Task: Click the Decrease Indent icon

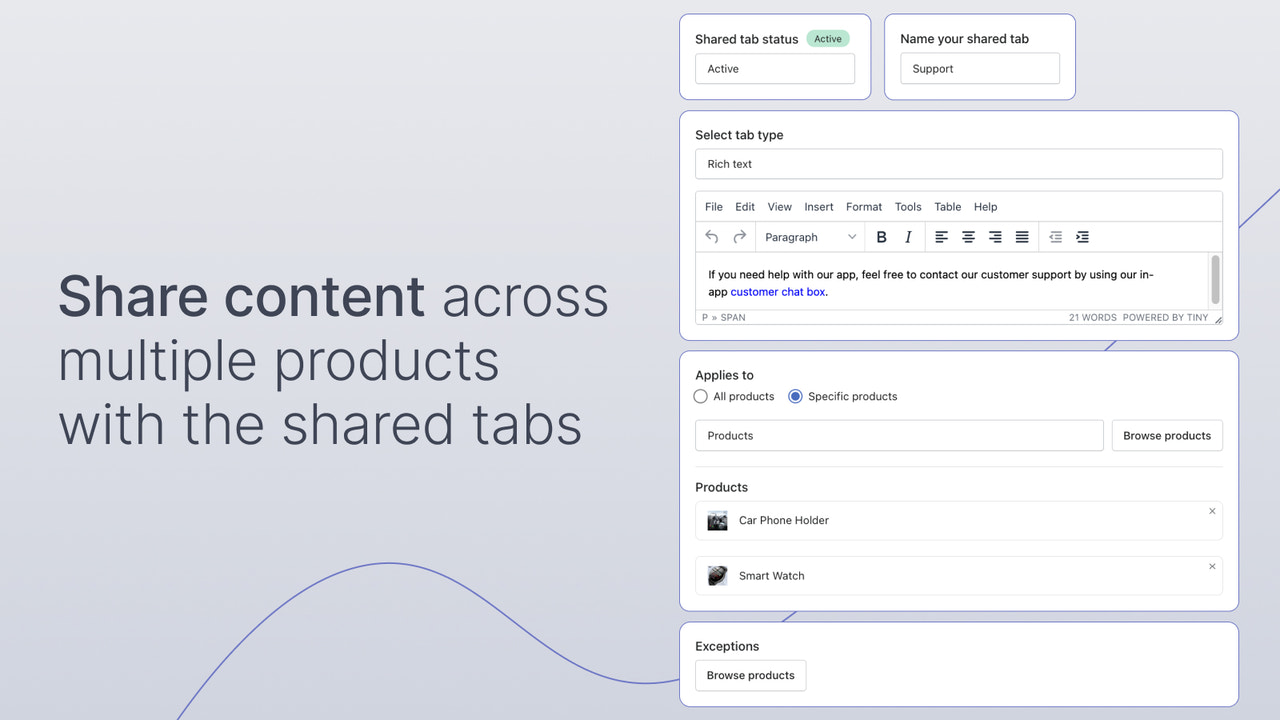Action: [x=1055, y=237]
